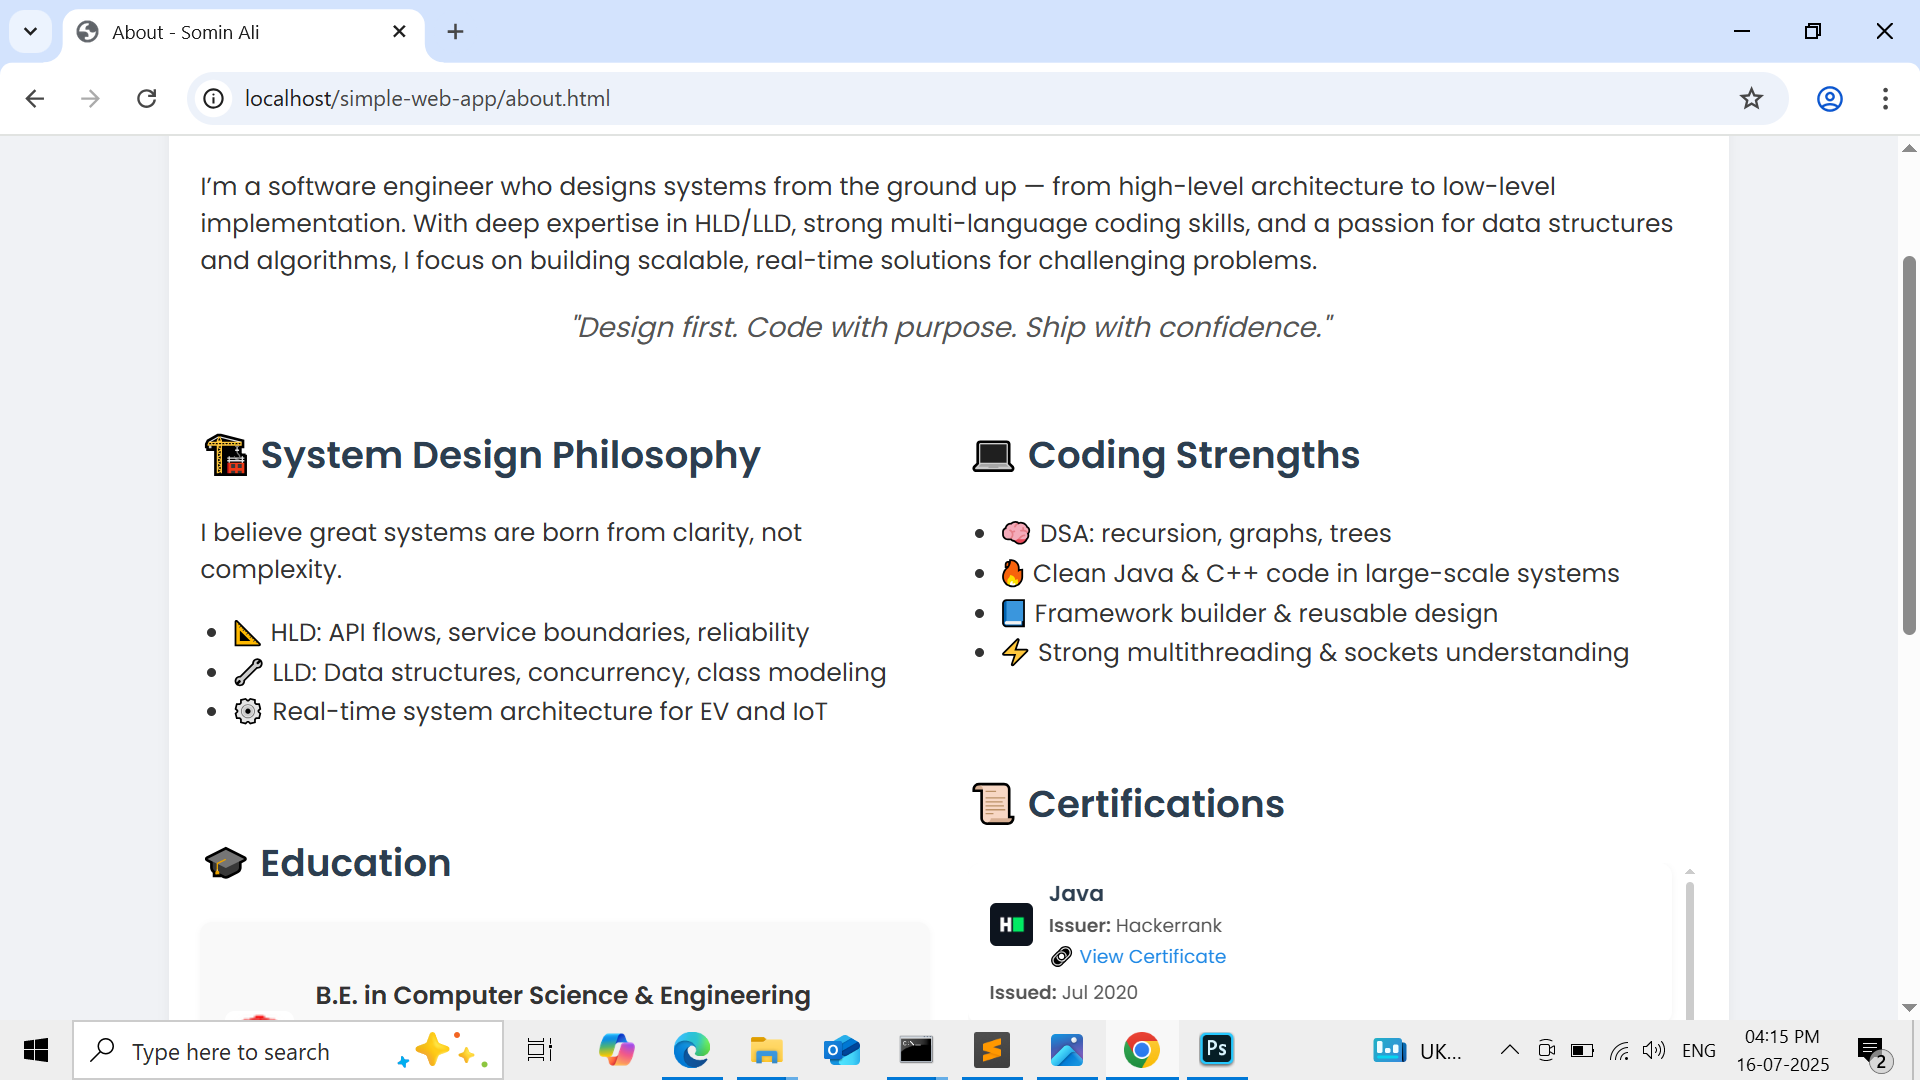Open Sublime Text from taskbar
1920x1080 pixels.
[991, 1050]
